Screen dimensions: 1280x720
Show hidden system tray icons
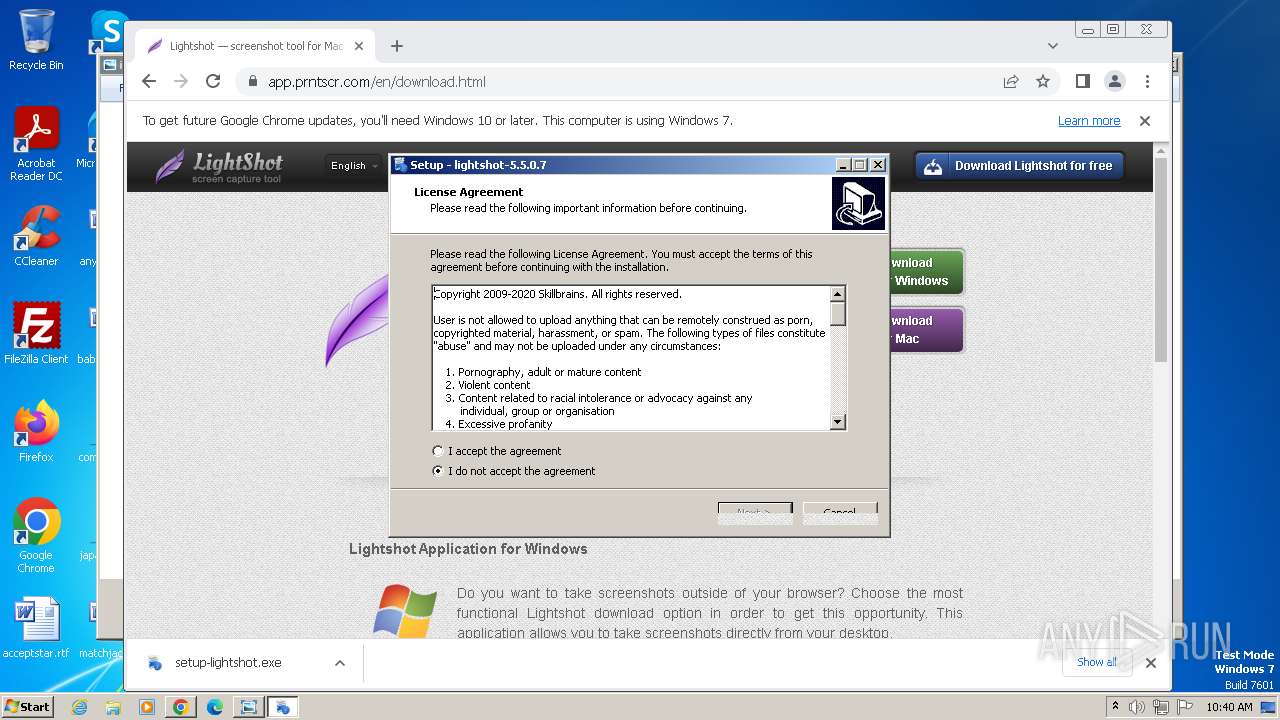click(x=1115, y=707)
